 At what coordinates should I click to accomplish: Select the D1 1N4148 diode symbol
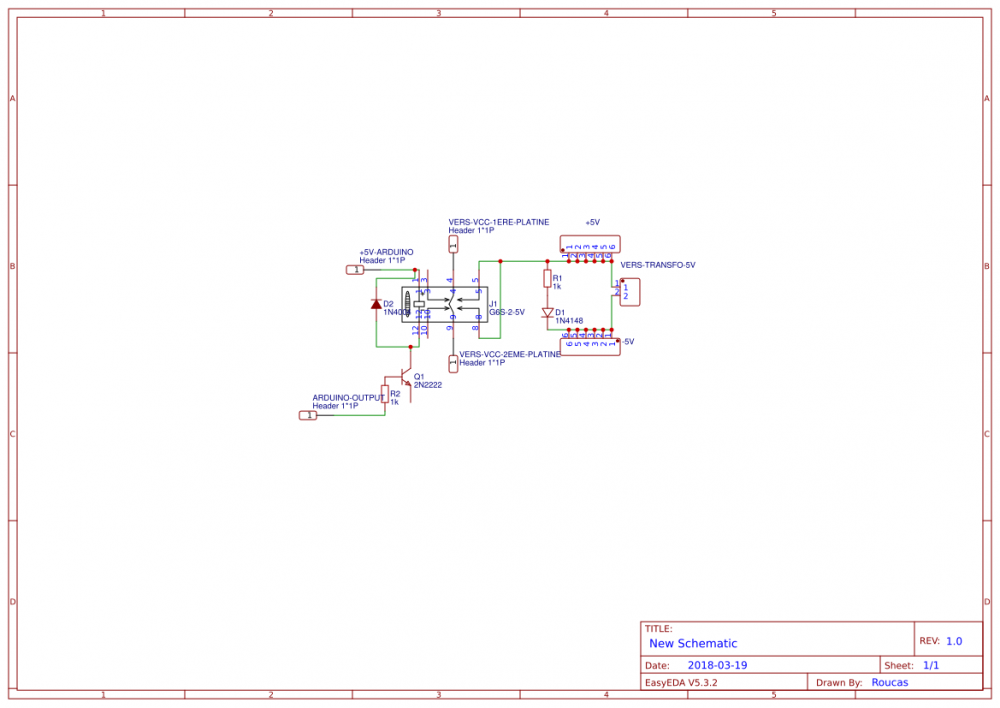pos(547,313)
